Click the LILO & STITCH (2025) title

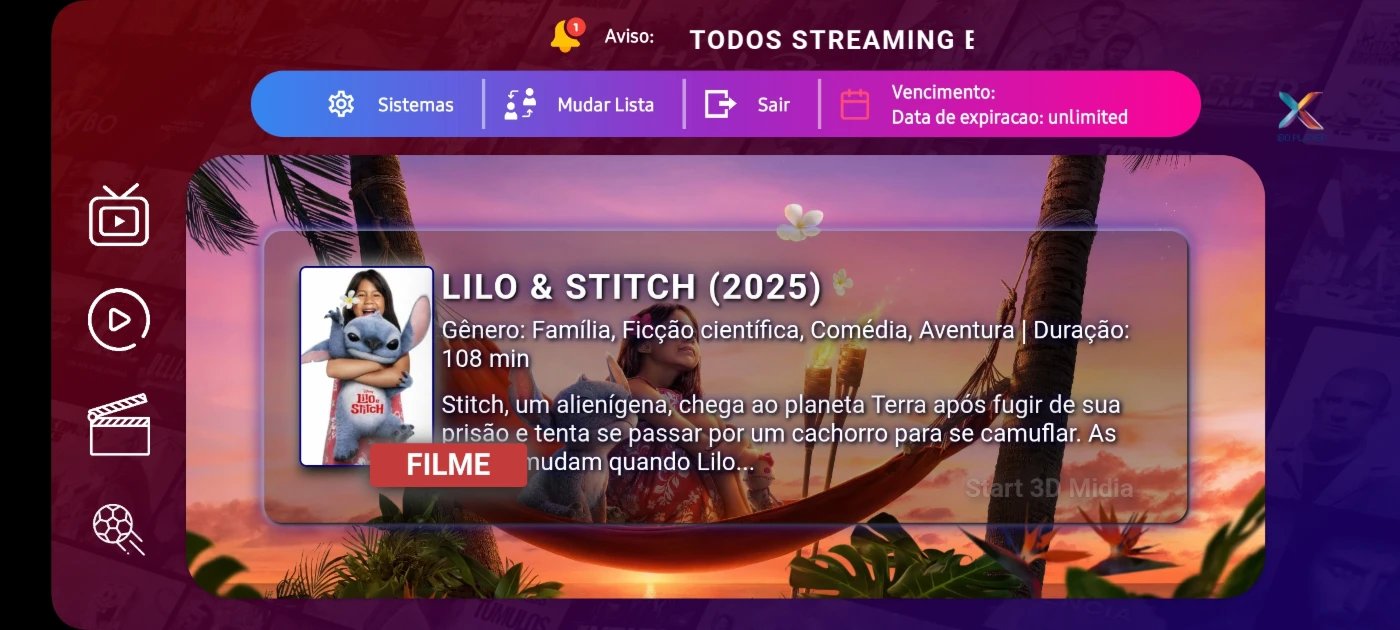tap(631, 287)
